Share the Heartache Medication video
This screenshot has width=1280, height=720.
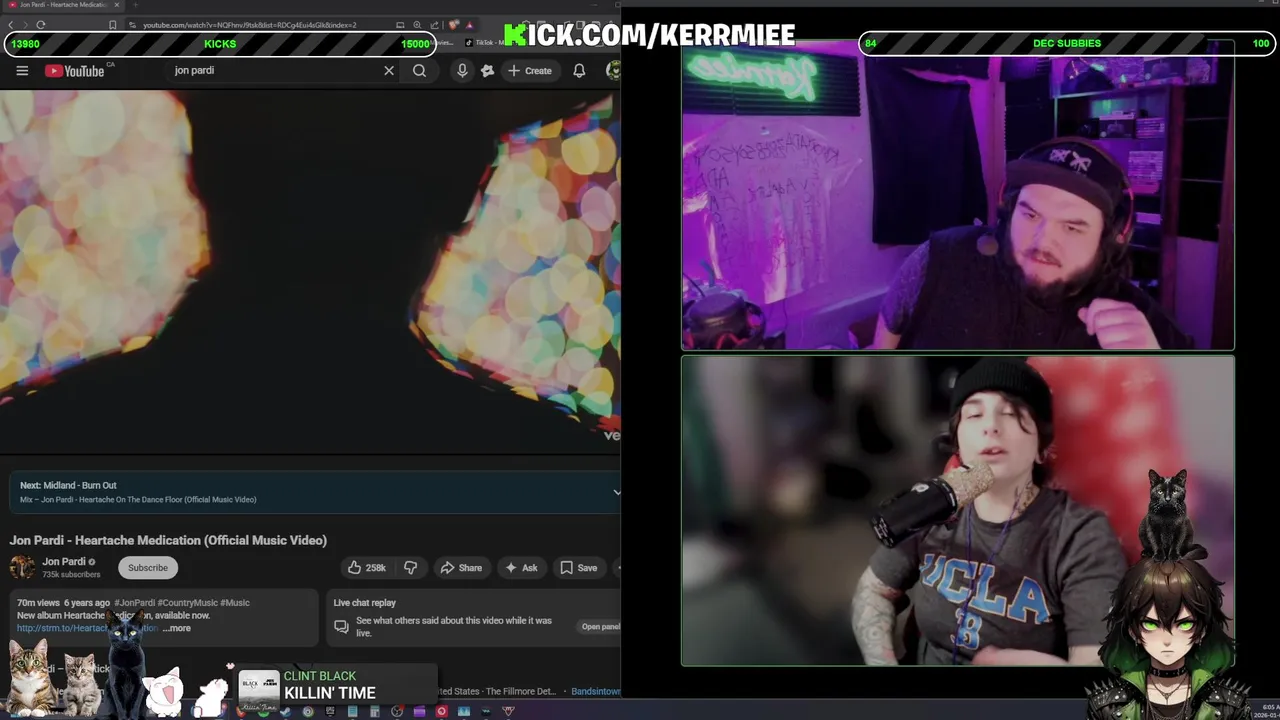(x=462, y=567)
